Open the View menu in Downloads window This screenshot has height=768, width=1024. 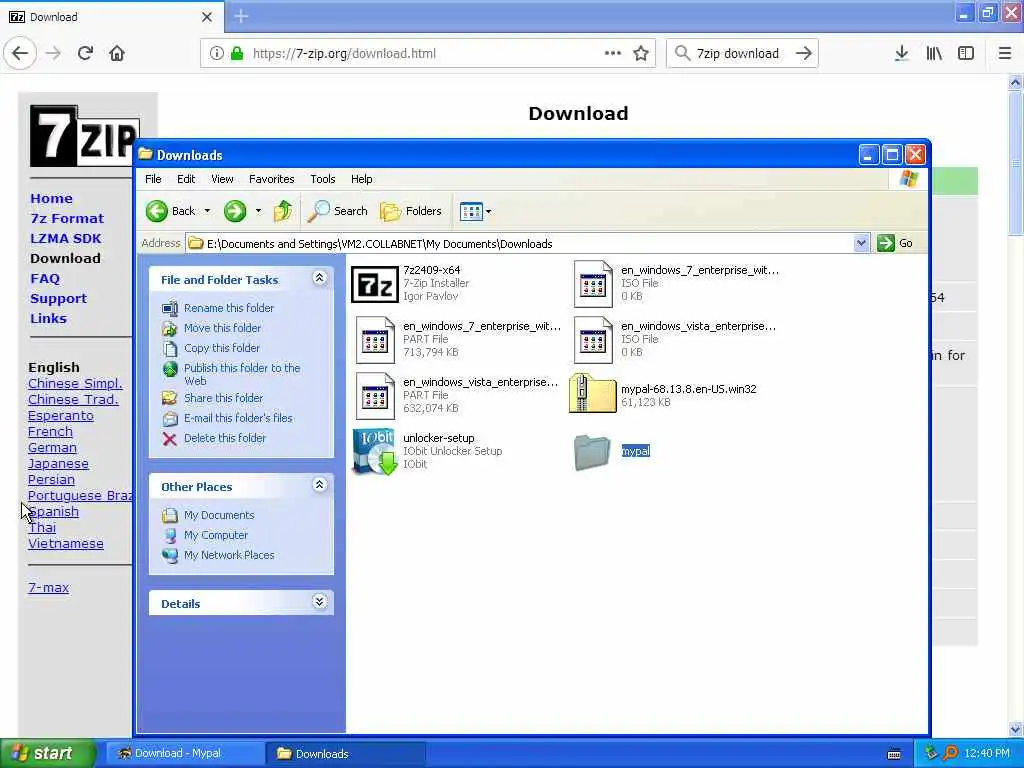click(222, 179)
